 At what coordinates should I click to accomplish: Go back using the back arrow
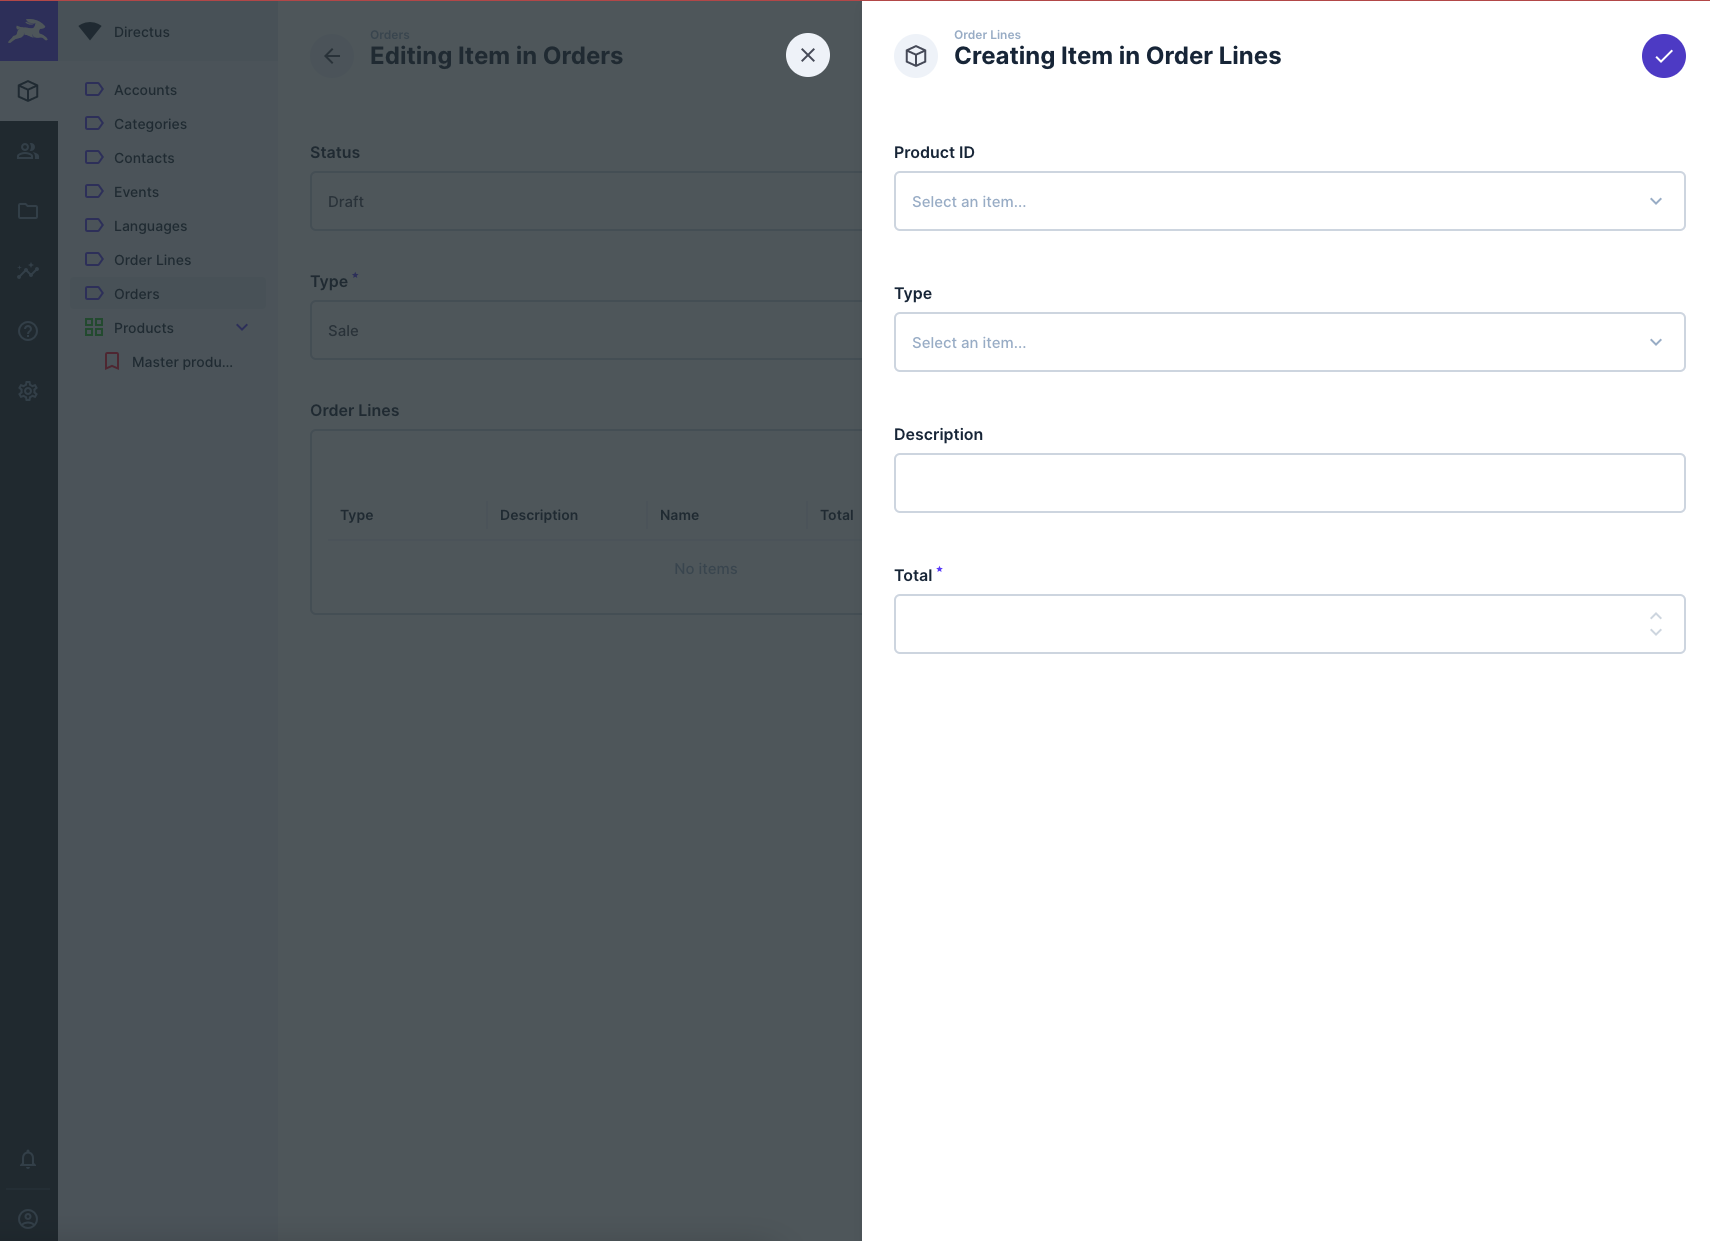tap(333, 55)
